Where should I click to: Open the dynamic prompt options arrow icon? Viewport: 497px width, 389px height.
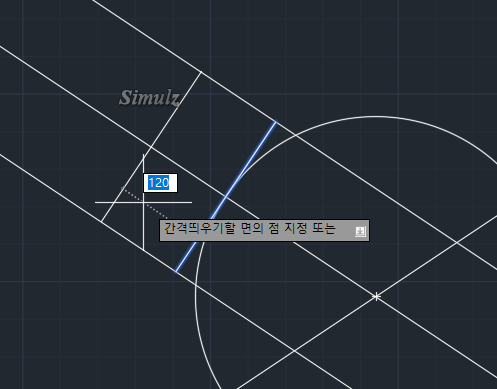coord(360,231)
